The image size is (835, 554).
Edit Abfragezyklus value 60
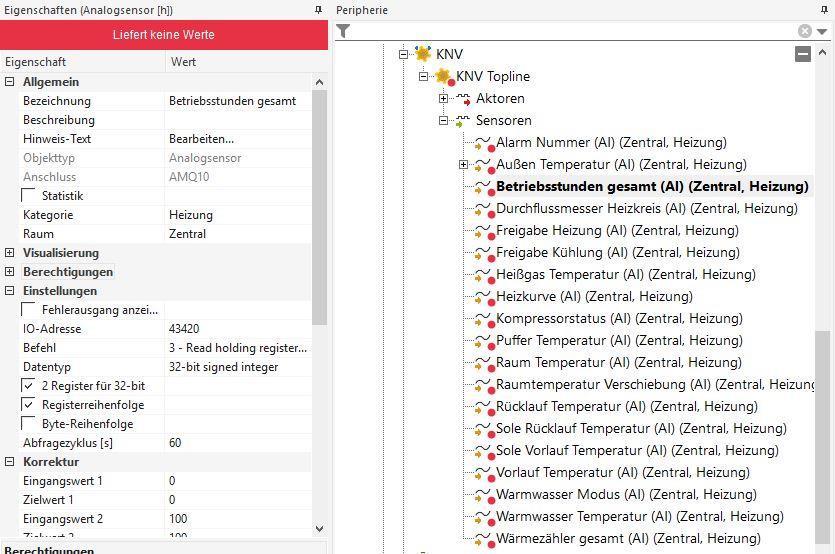[x=238, y=443]
